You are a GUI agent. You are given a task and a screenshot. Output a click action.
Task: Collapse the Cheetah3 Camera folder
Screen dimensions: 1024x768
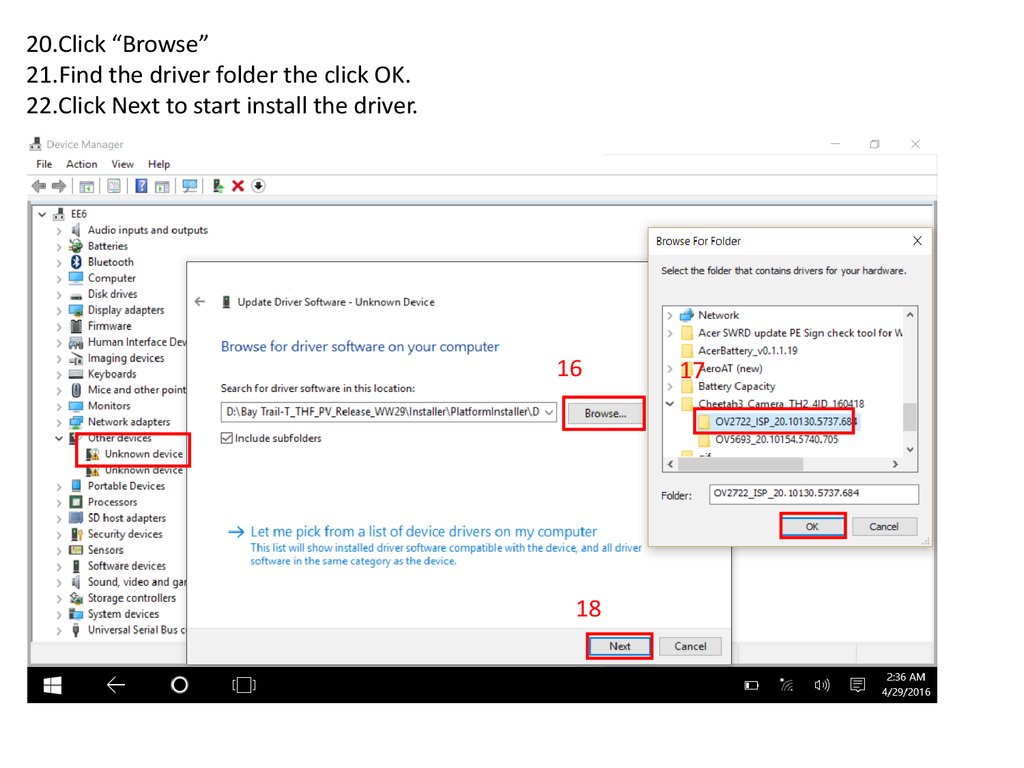click(x=669, y=404)
